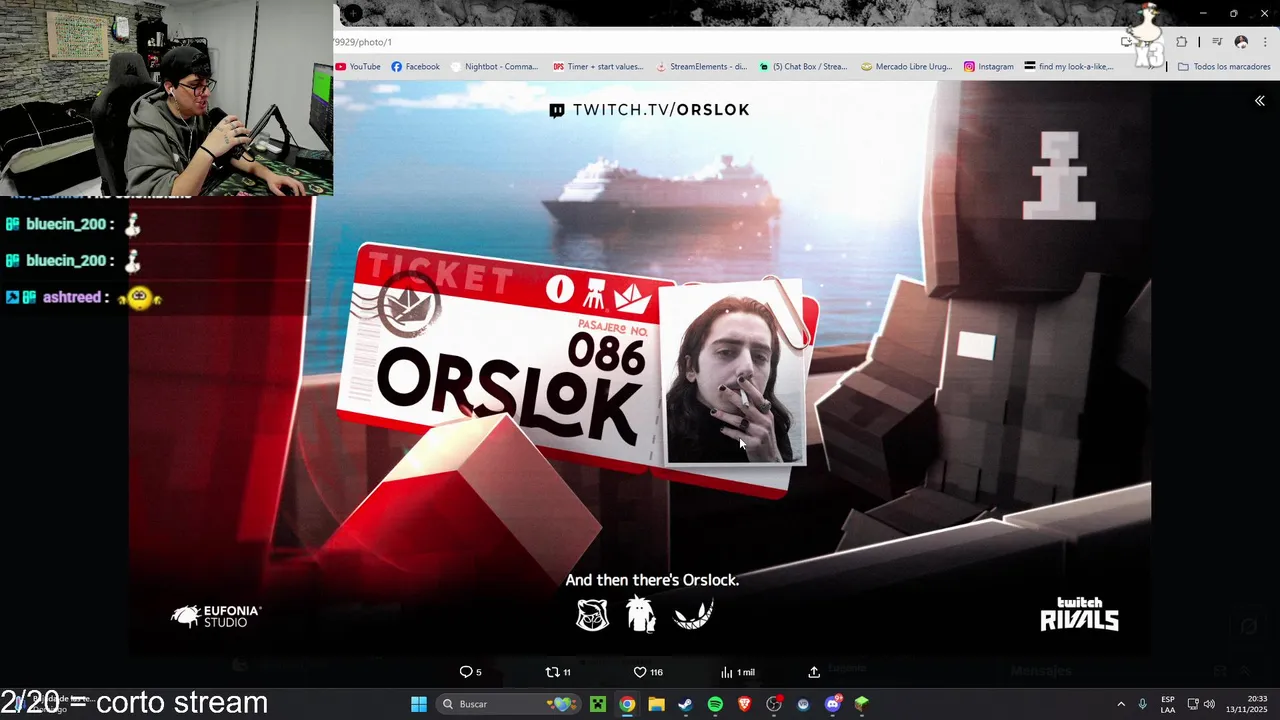Open the green block icon on taskbar
This screenshot has height=720, width=1280.
click(861, 704)
